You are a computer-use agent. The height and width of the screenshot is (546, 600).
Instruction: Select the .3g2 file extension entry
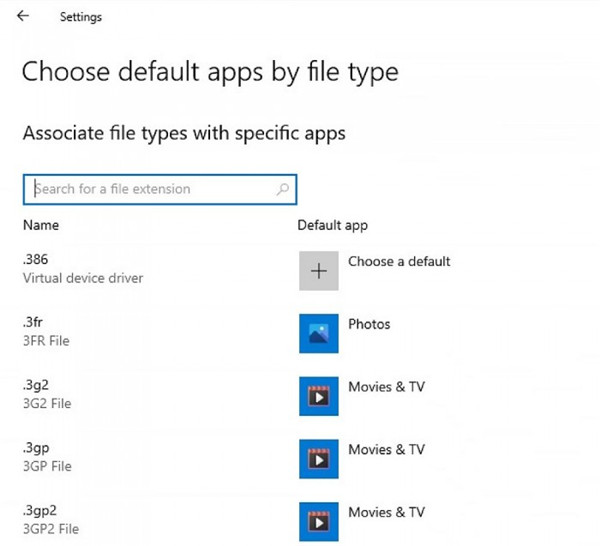click(x=35, y=385)
